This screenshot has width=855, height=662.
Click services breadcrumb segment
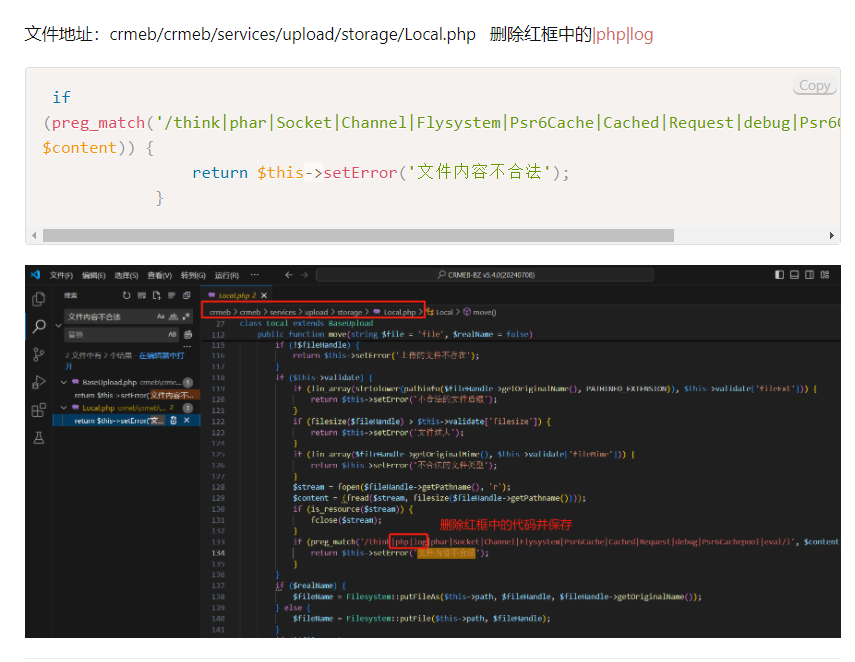click(282, 312)
